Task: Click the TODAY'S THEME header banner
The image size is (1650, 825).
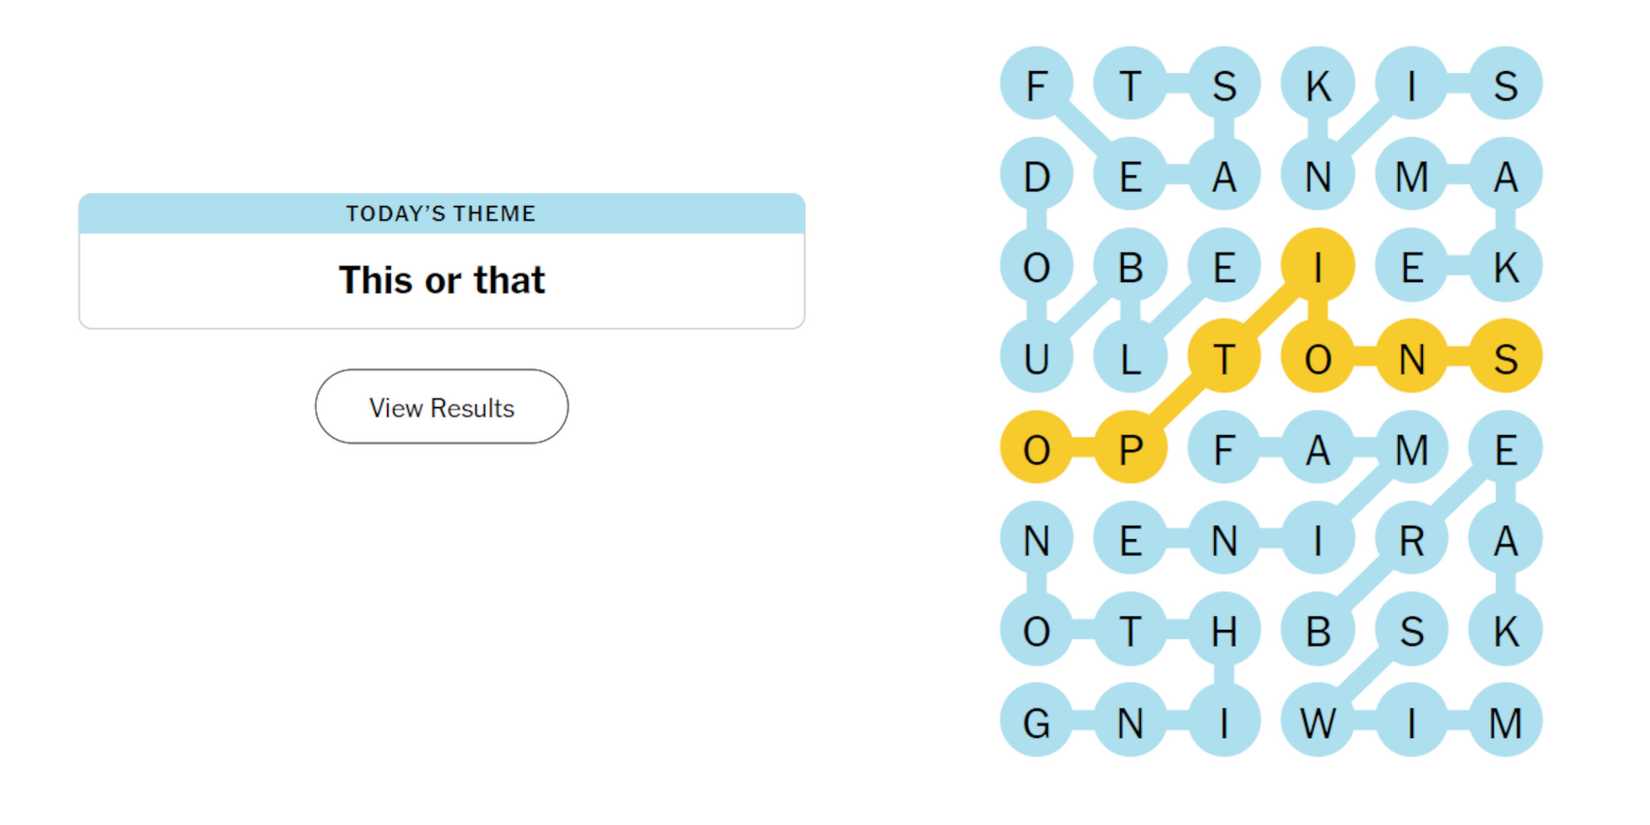Action: coord(441,213)
